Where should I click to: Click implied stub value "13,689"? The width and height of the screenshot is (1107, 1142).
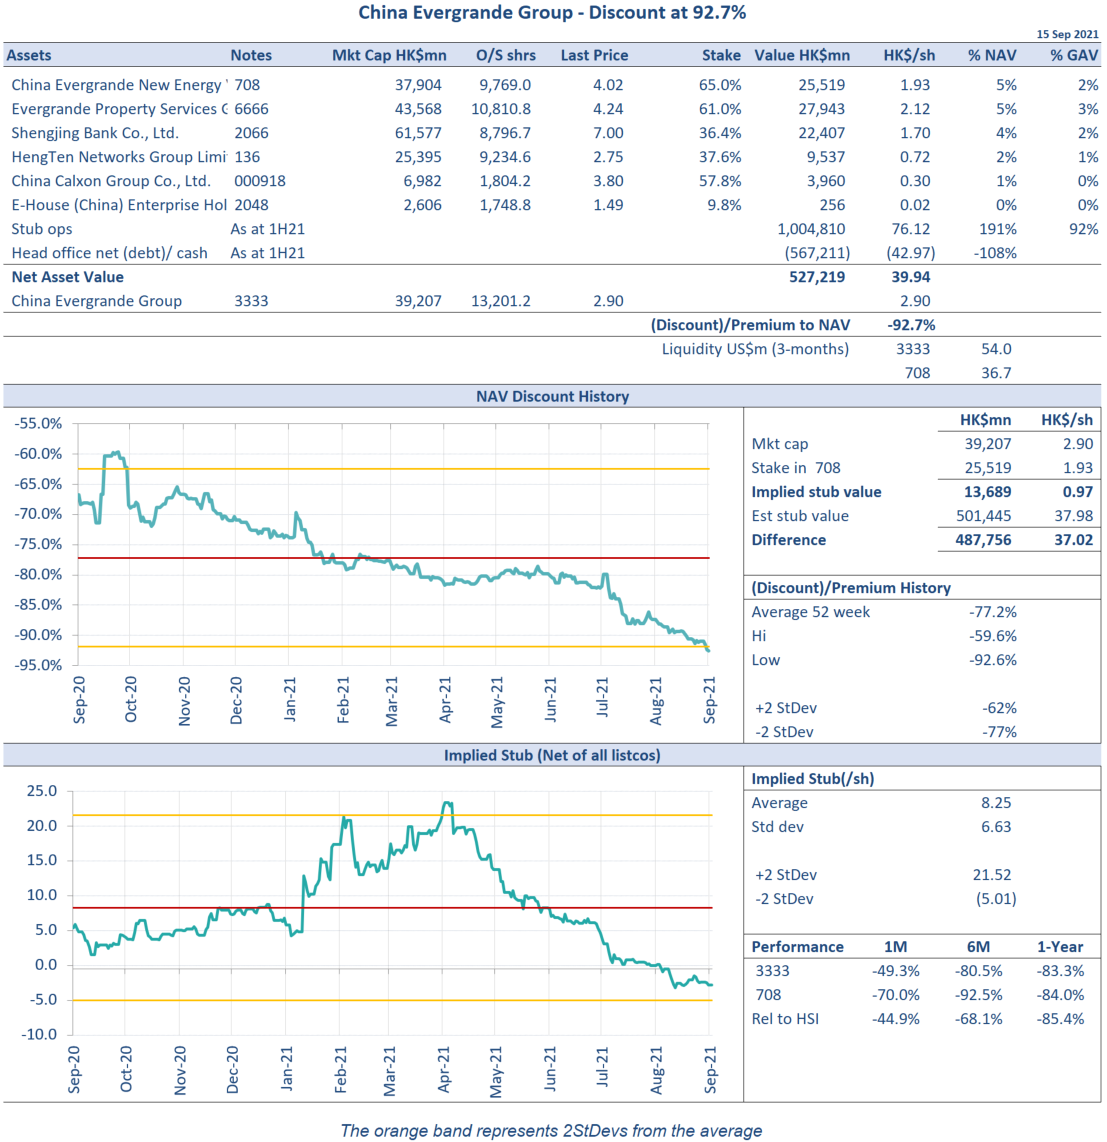click(x=988, y=492)
